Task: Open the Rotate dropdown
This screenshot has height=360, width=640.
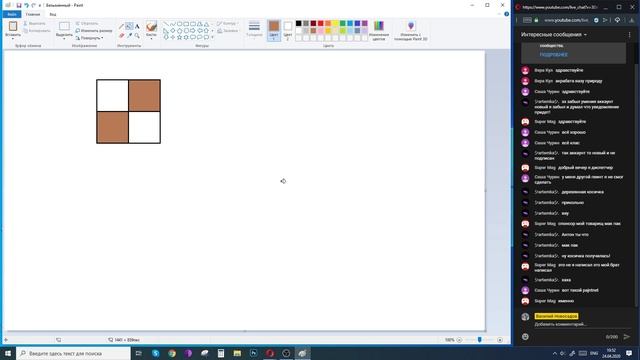Action: point(90,38)
